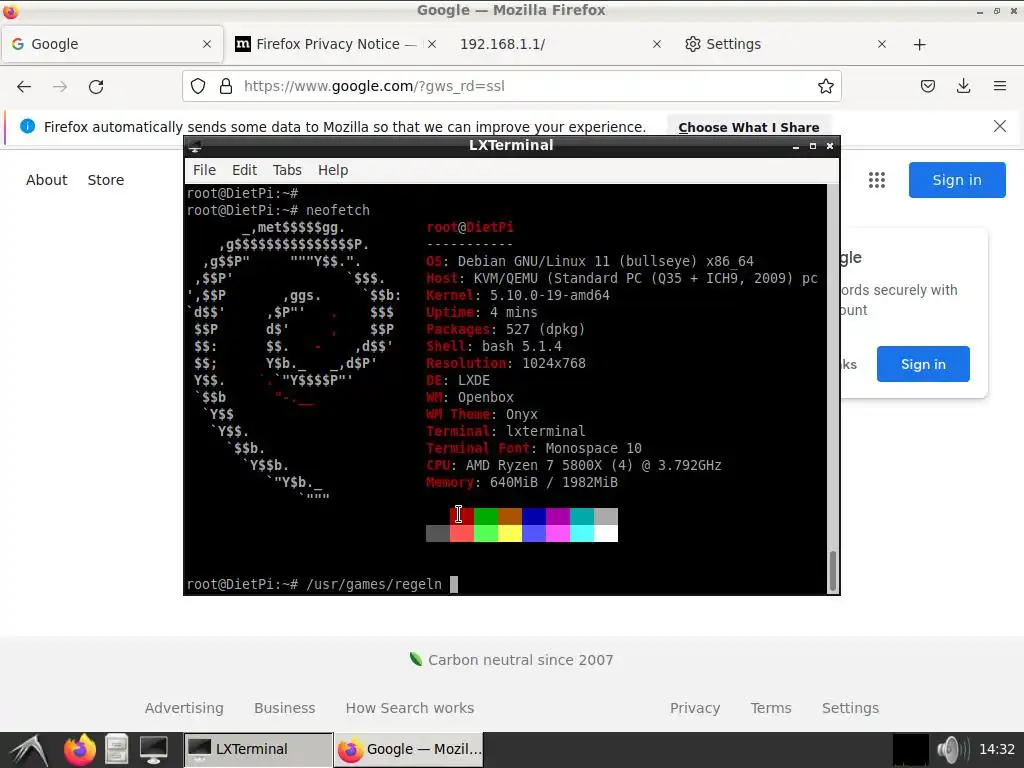Image resolution: width=1024 pixels, height=768 pixels.
Task: Go back with Firefox back arrow
Action: click(x=24, y=86)
